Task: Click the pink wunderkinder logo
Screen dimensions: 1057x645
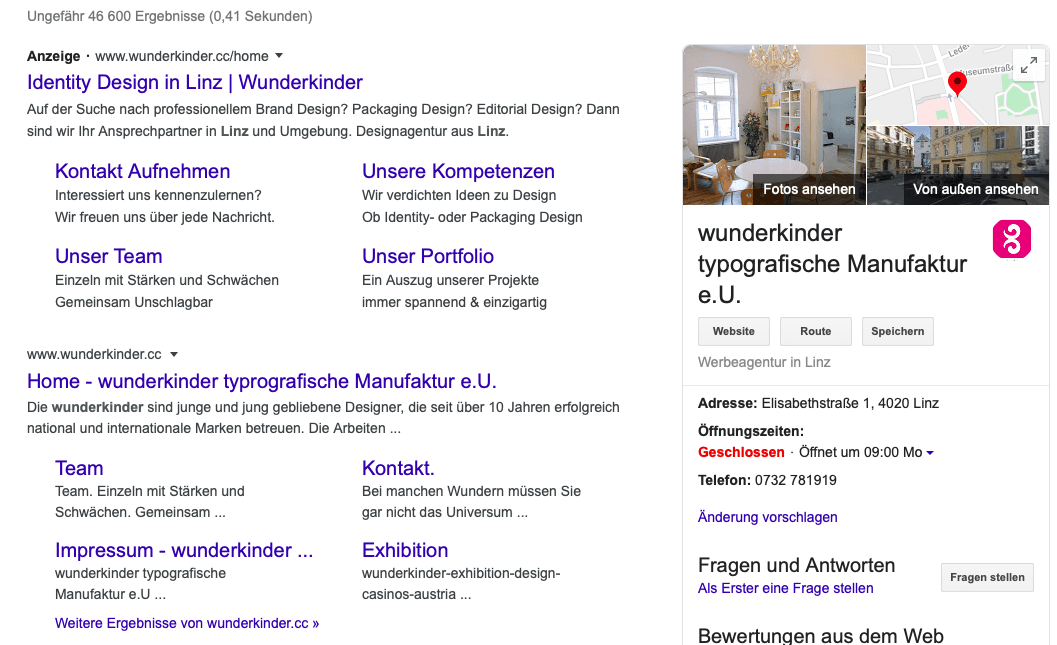Action: tap(1011, 239)
